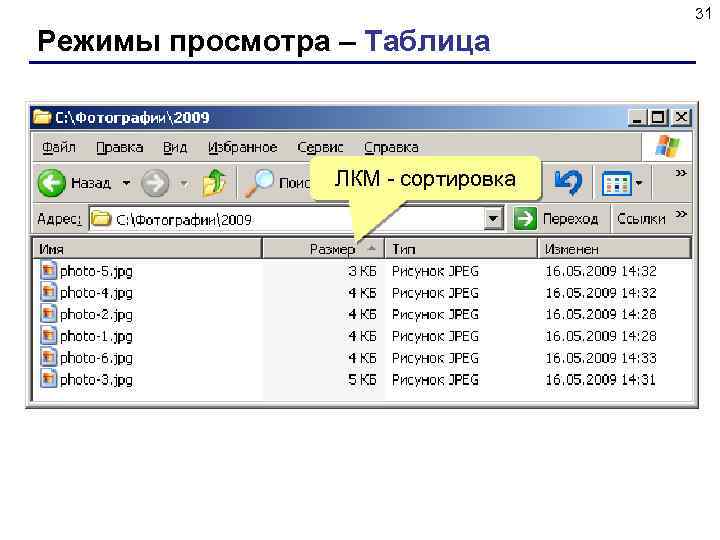The height and width of the screenshot is (540, 720).
Task: Sort by the Имя column header
Action: [x=147, y=249]
